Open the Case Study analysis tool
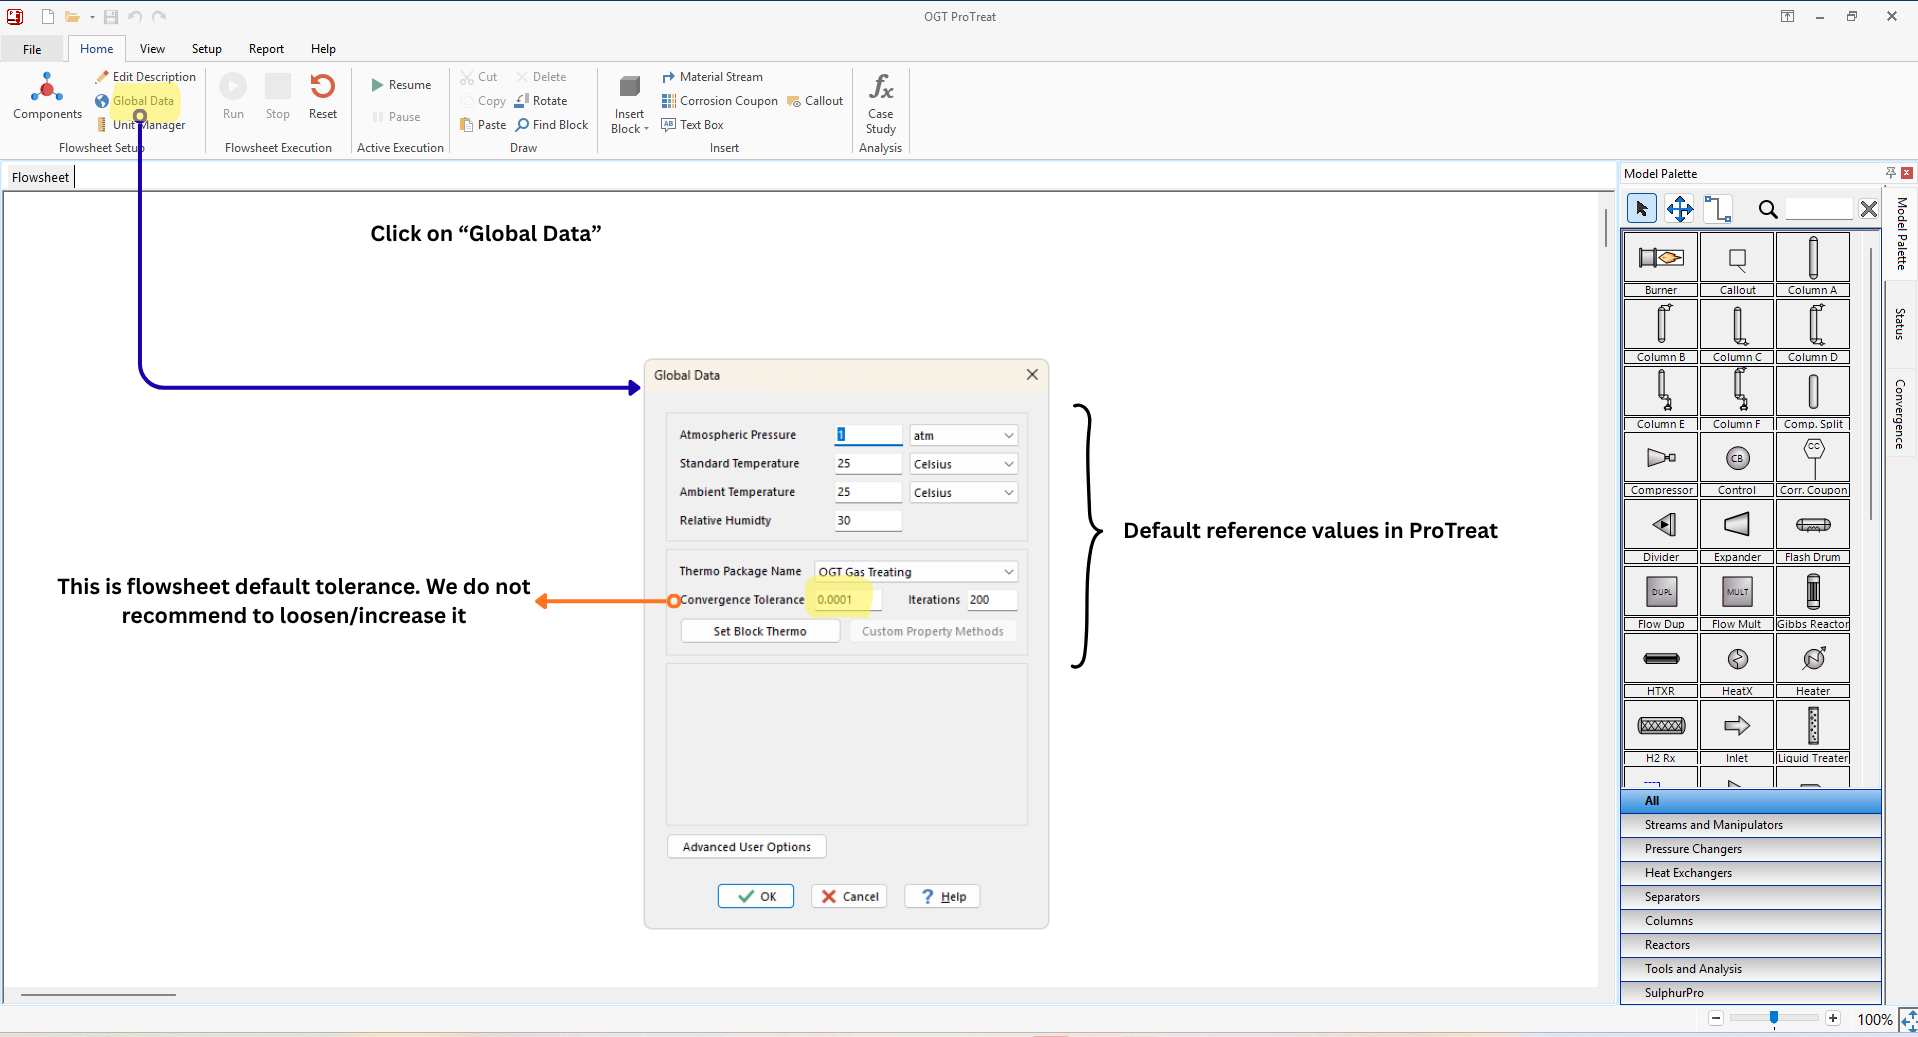This screenshot has height=1037, width=1918. (880, 103)
